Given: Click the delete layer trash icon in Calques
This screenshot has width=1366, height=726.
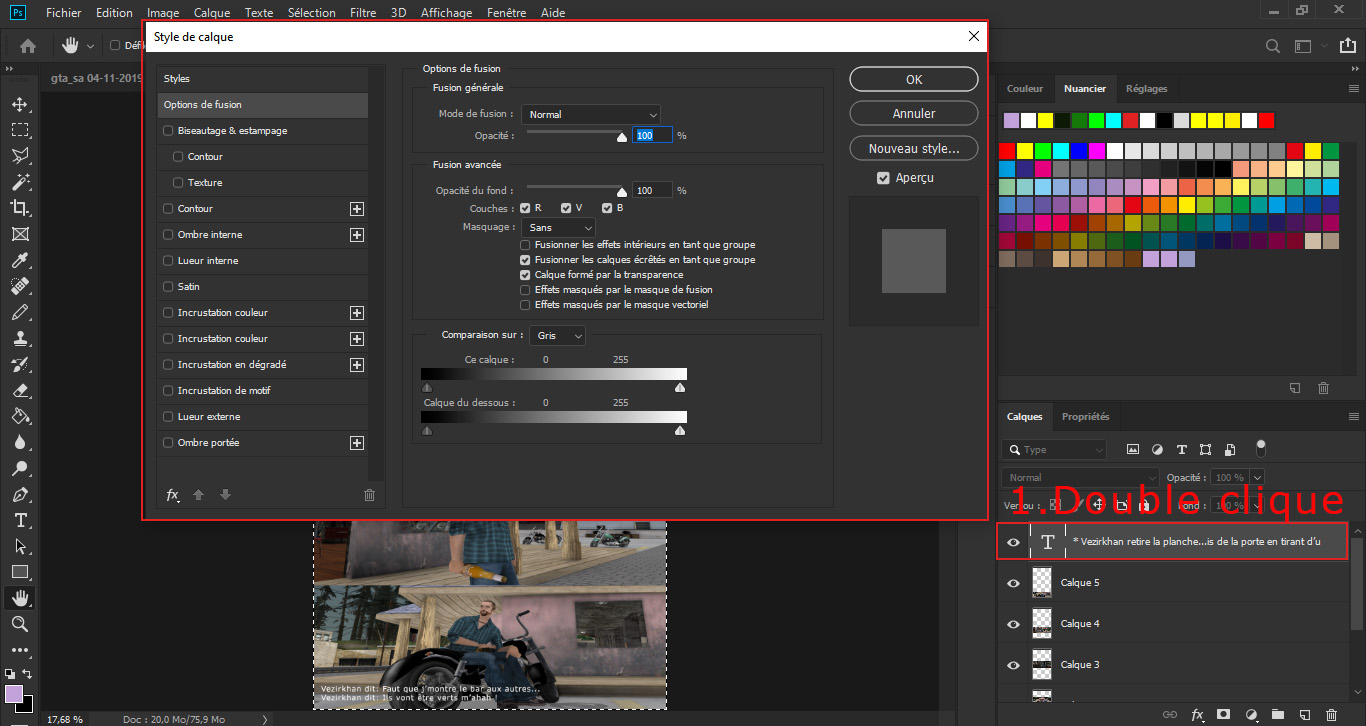Looking at the screenshot, I should [x=1330, y=714].
